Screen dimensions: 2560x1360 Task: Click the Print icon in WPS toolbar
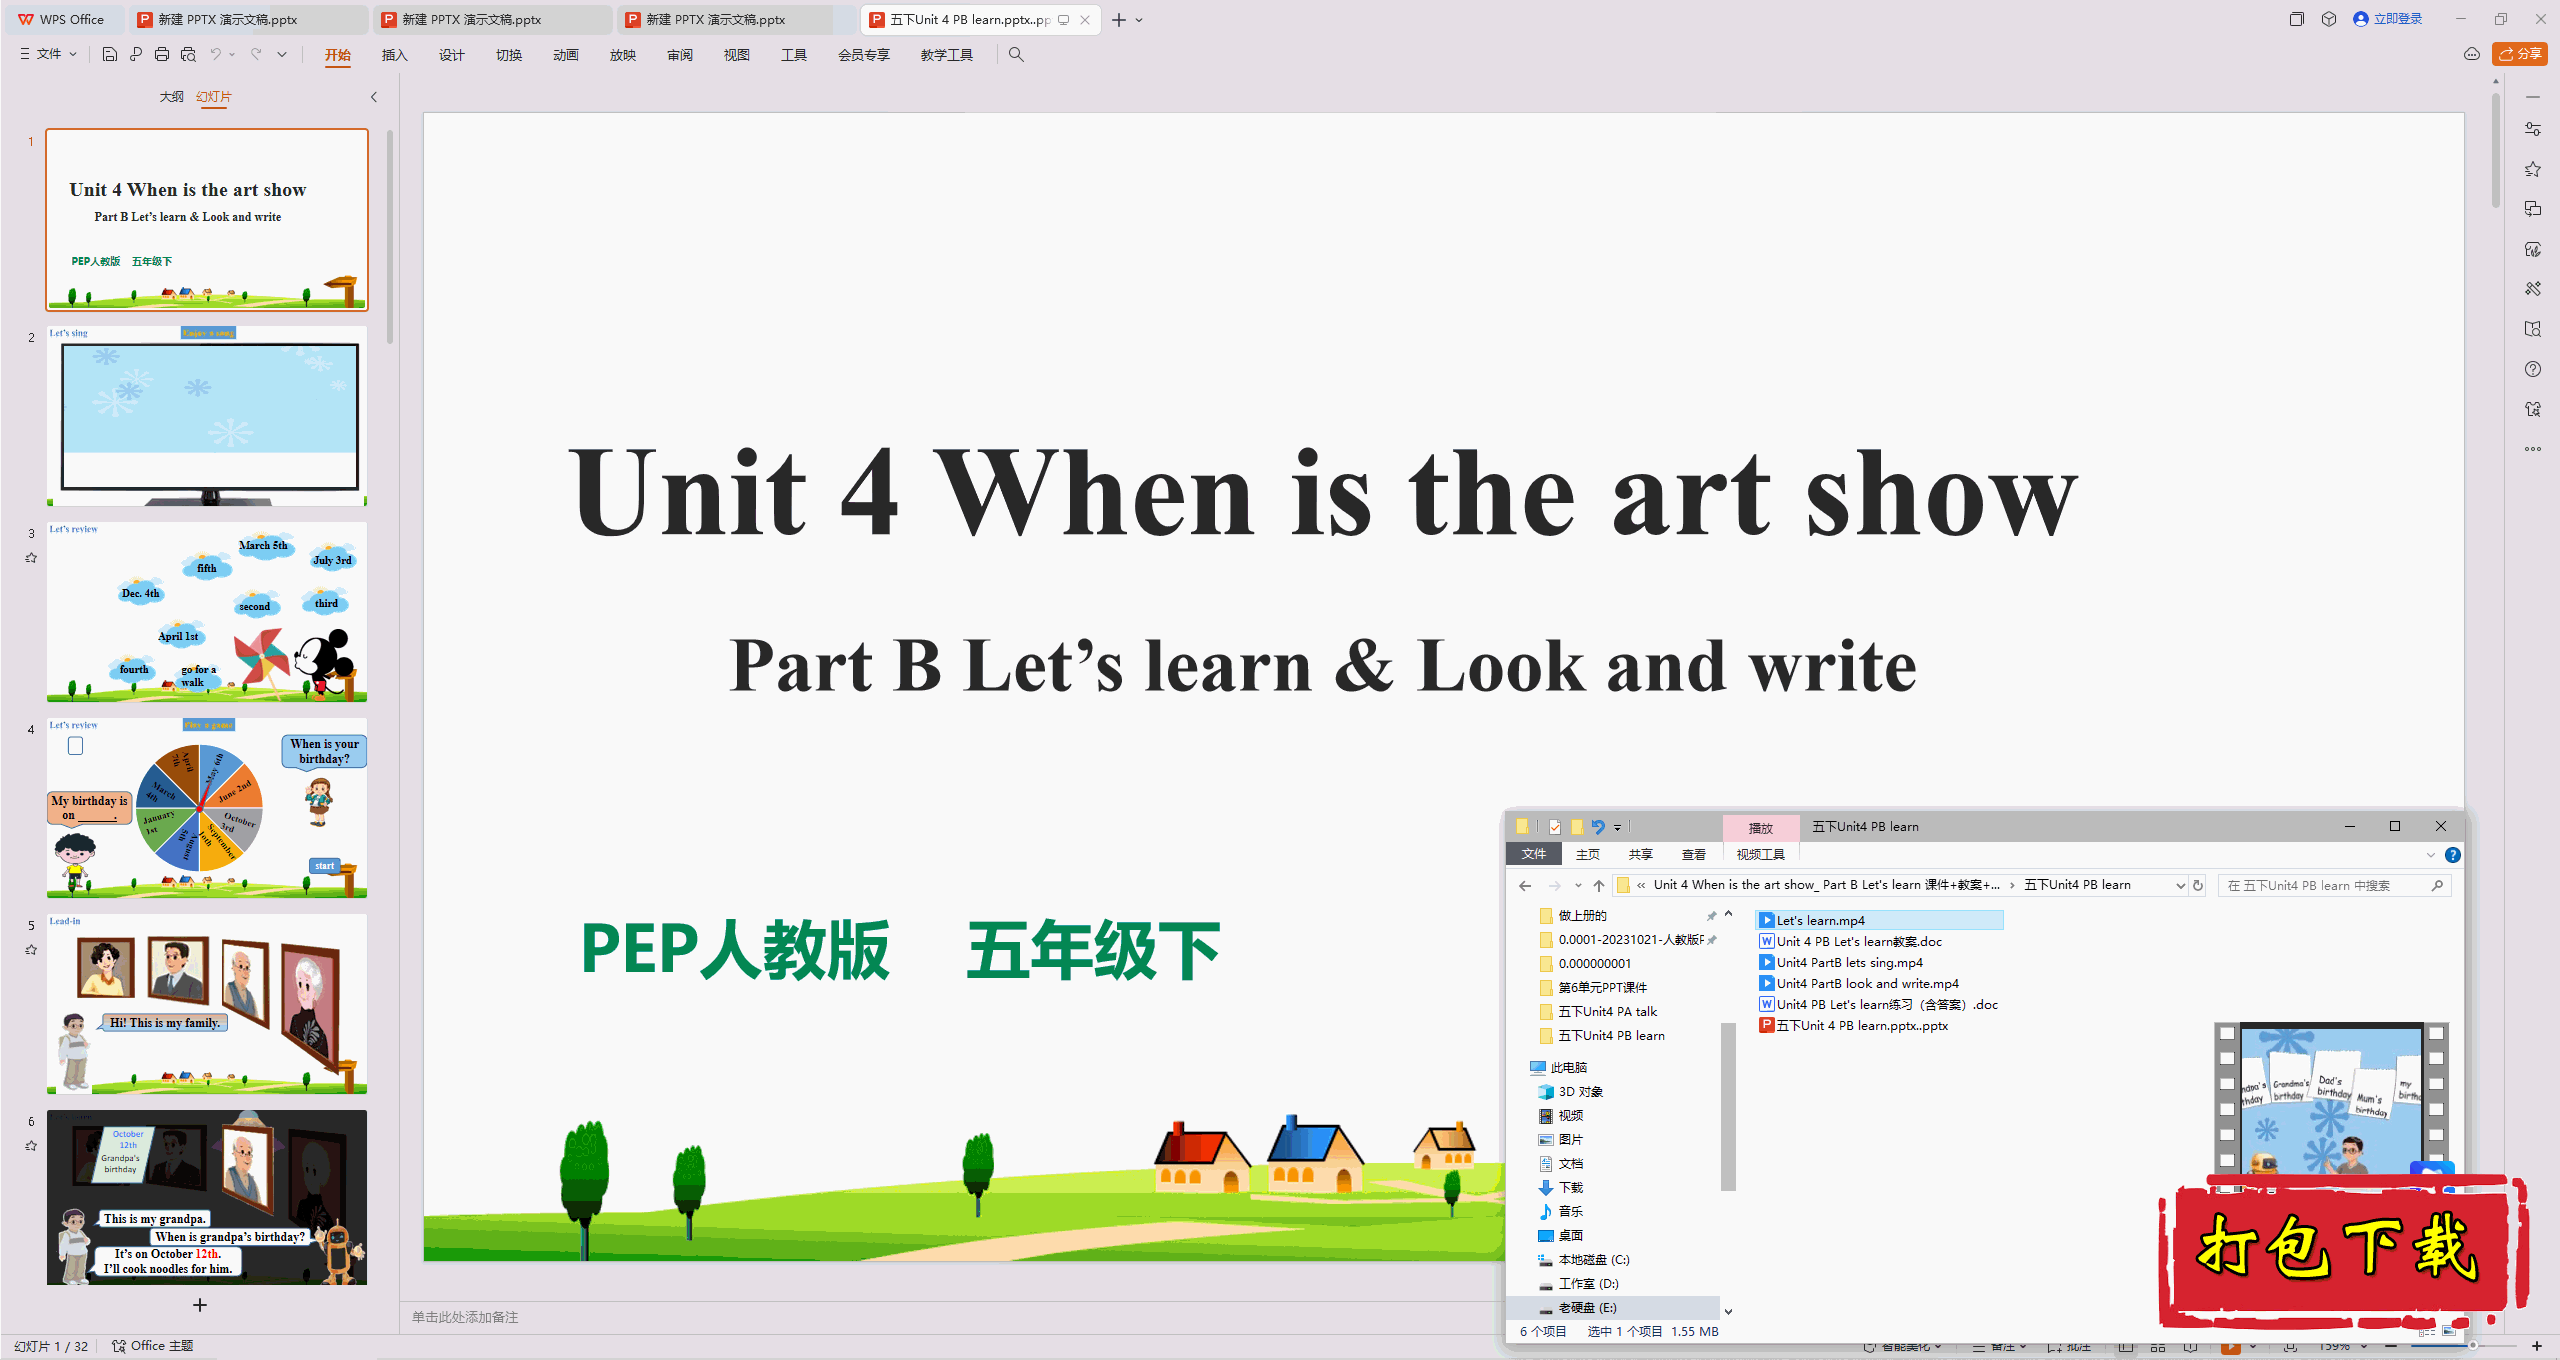tap(162, 54)
